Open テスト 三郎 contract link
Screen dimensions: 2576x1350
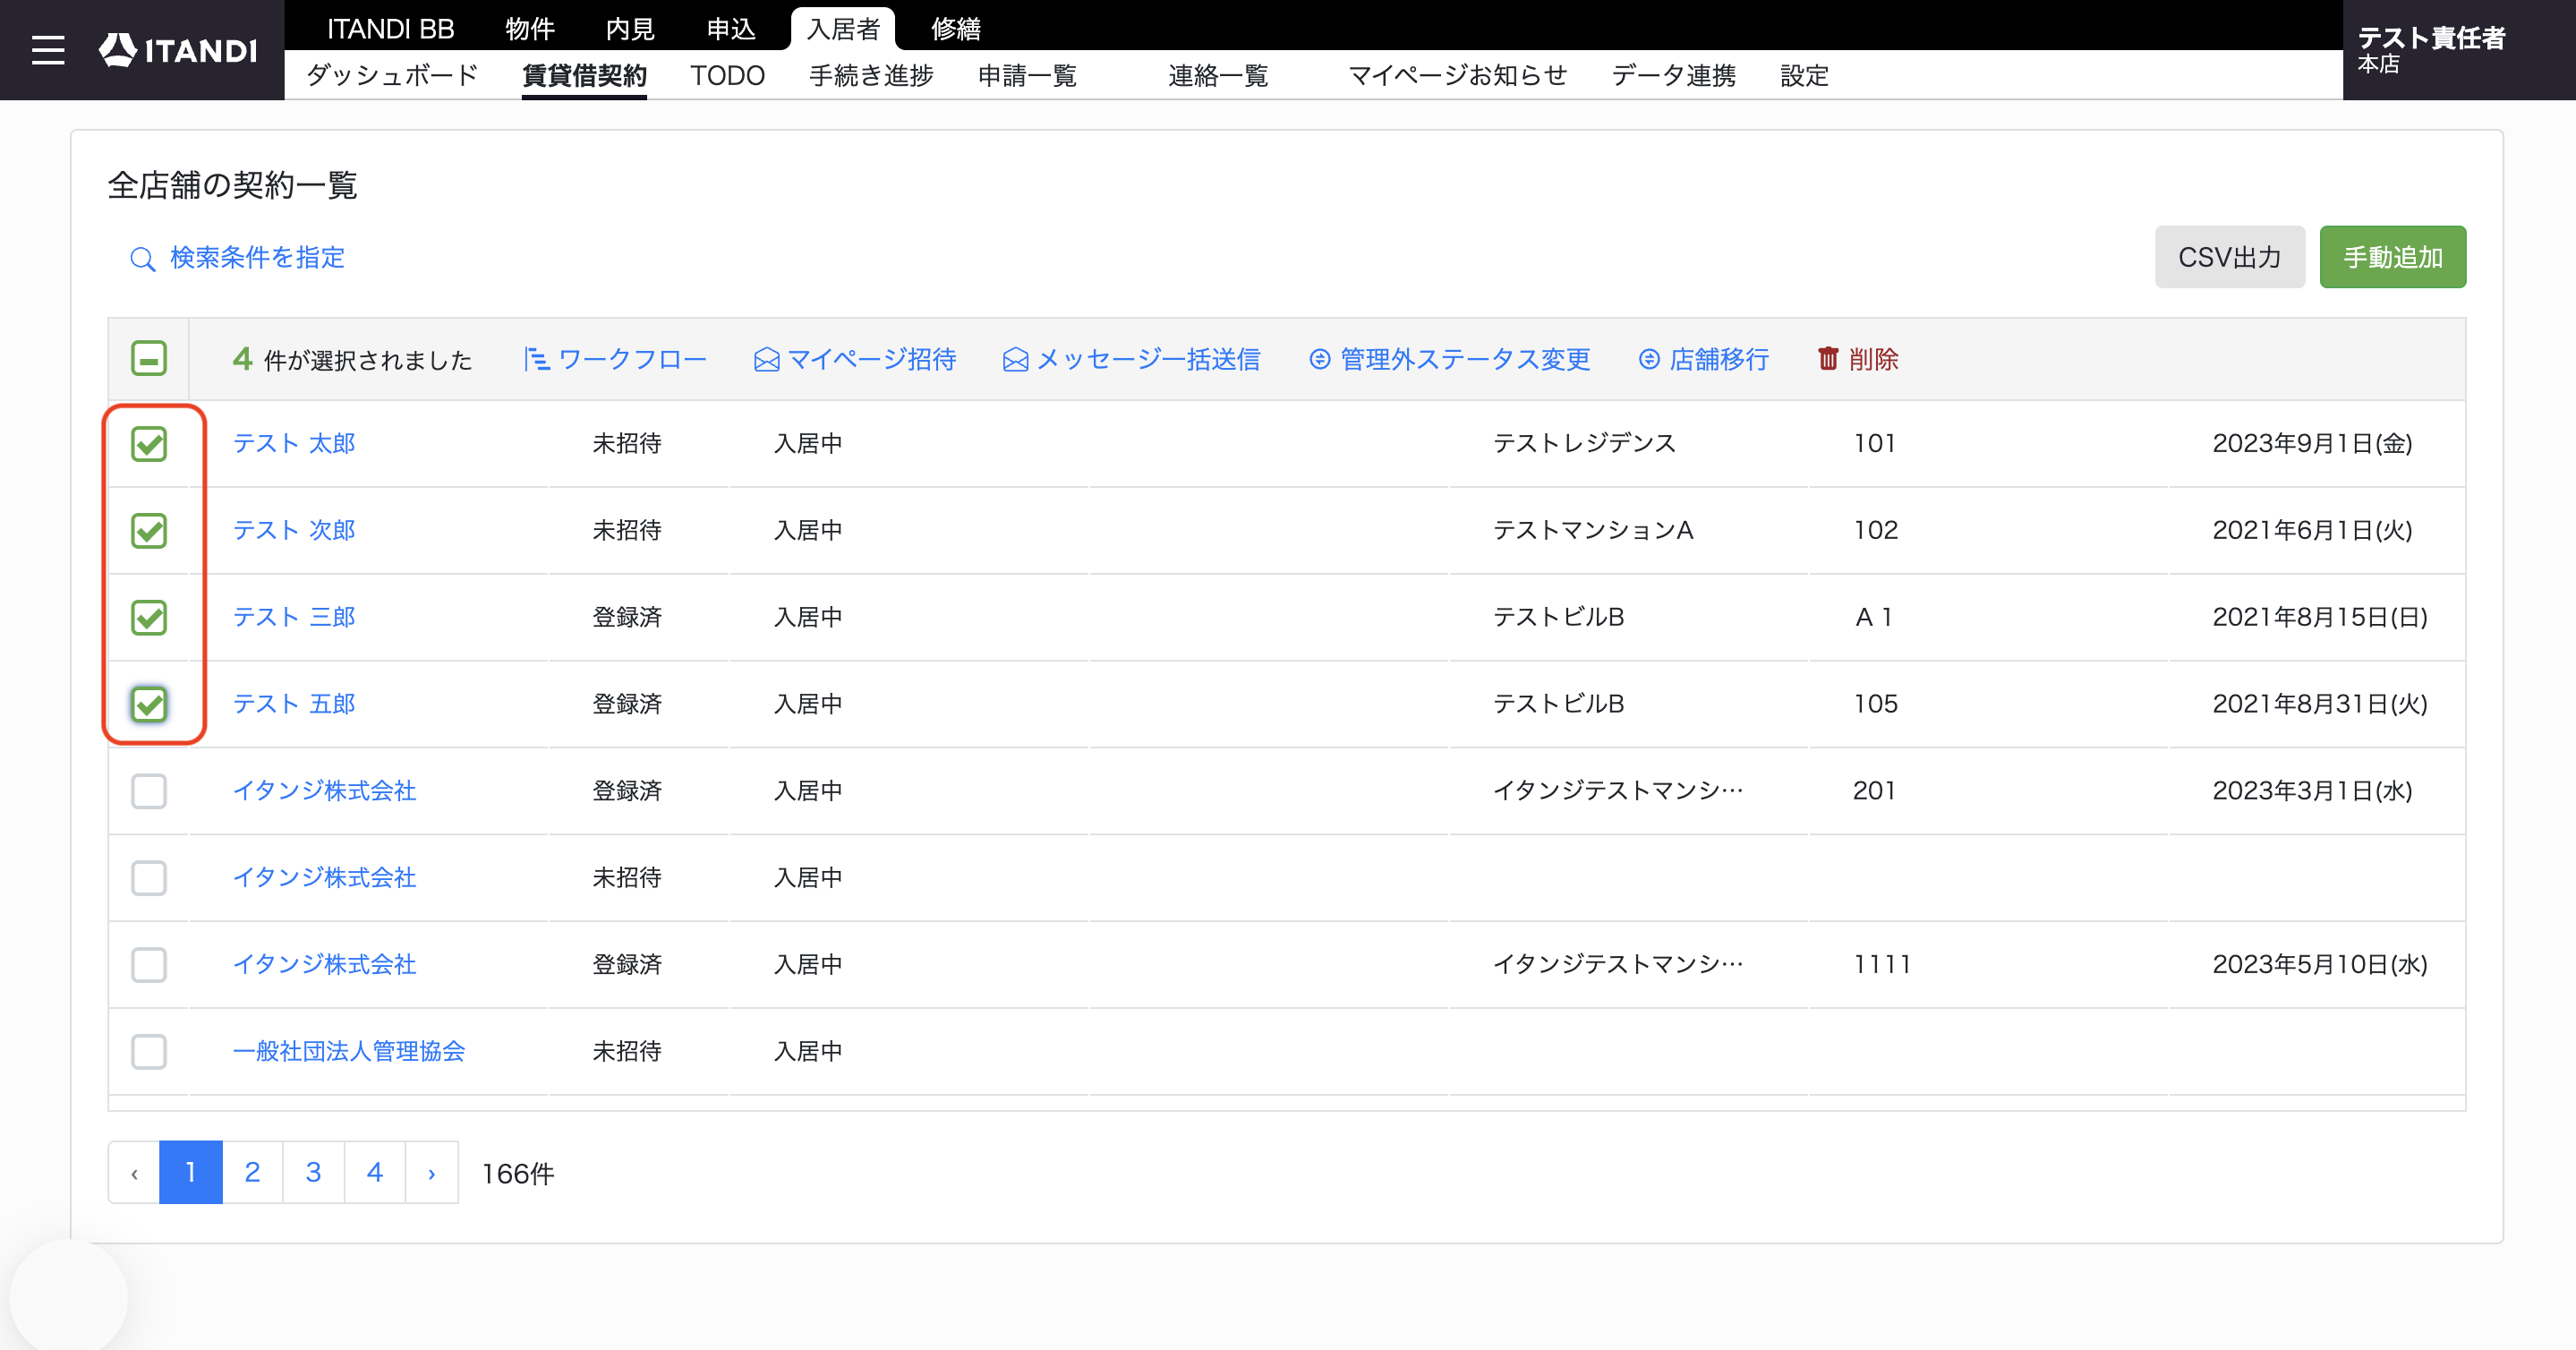click(294, 617)
